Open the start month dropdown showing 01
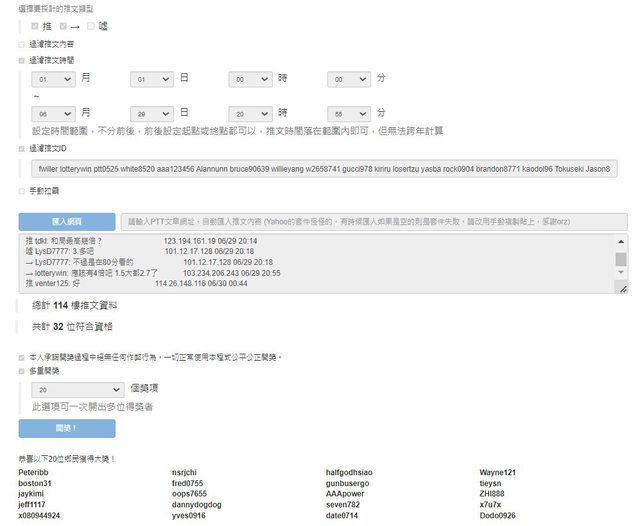The width and height of the screenshot is (640, 526). [x=53, y=79]
